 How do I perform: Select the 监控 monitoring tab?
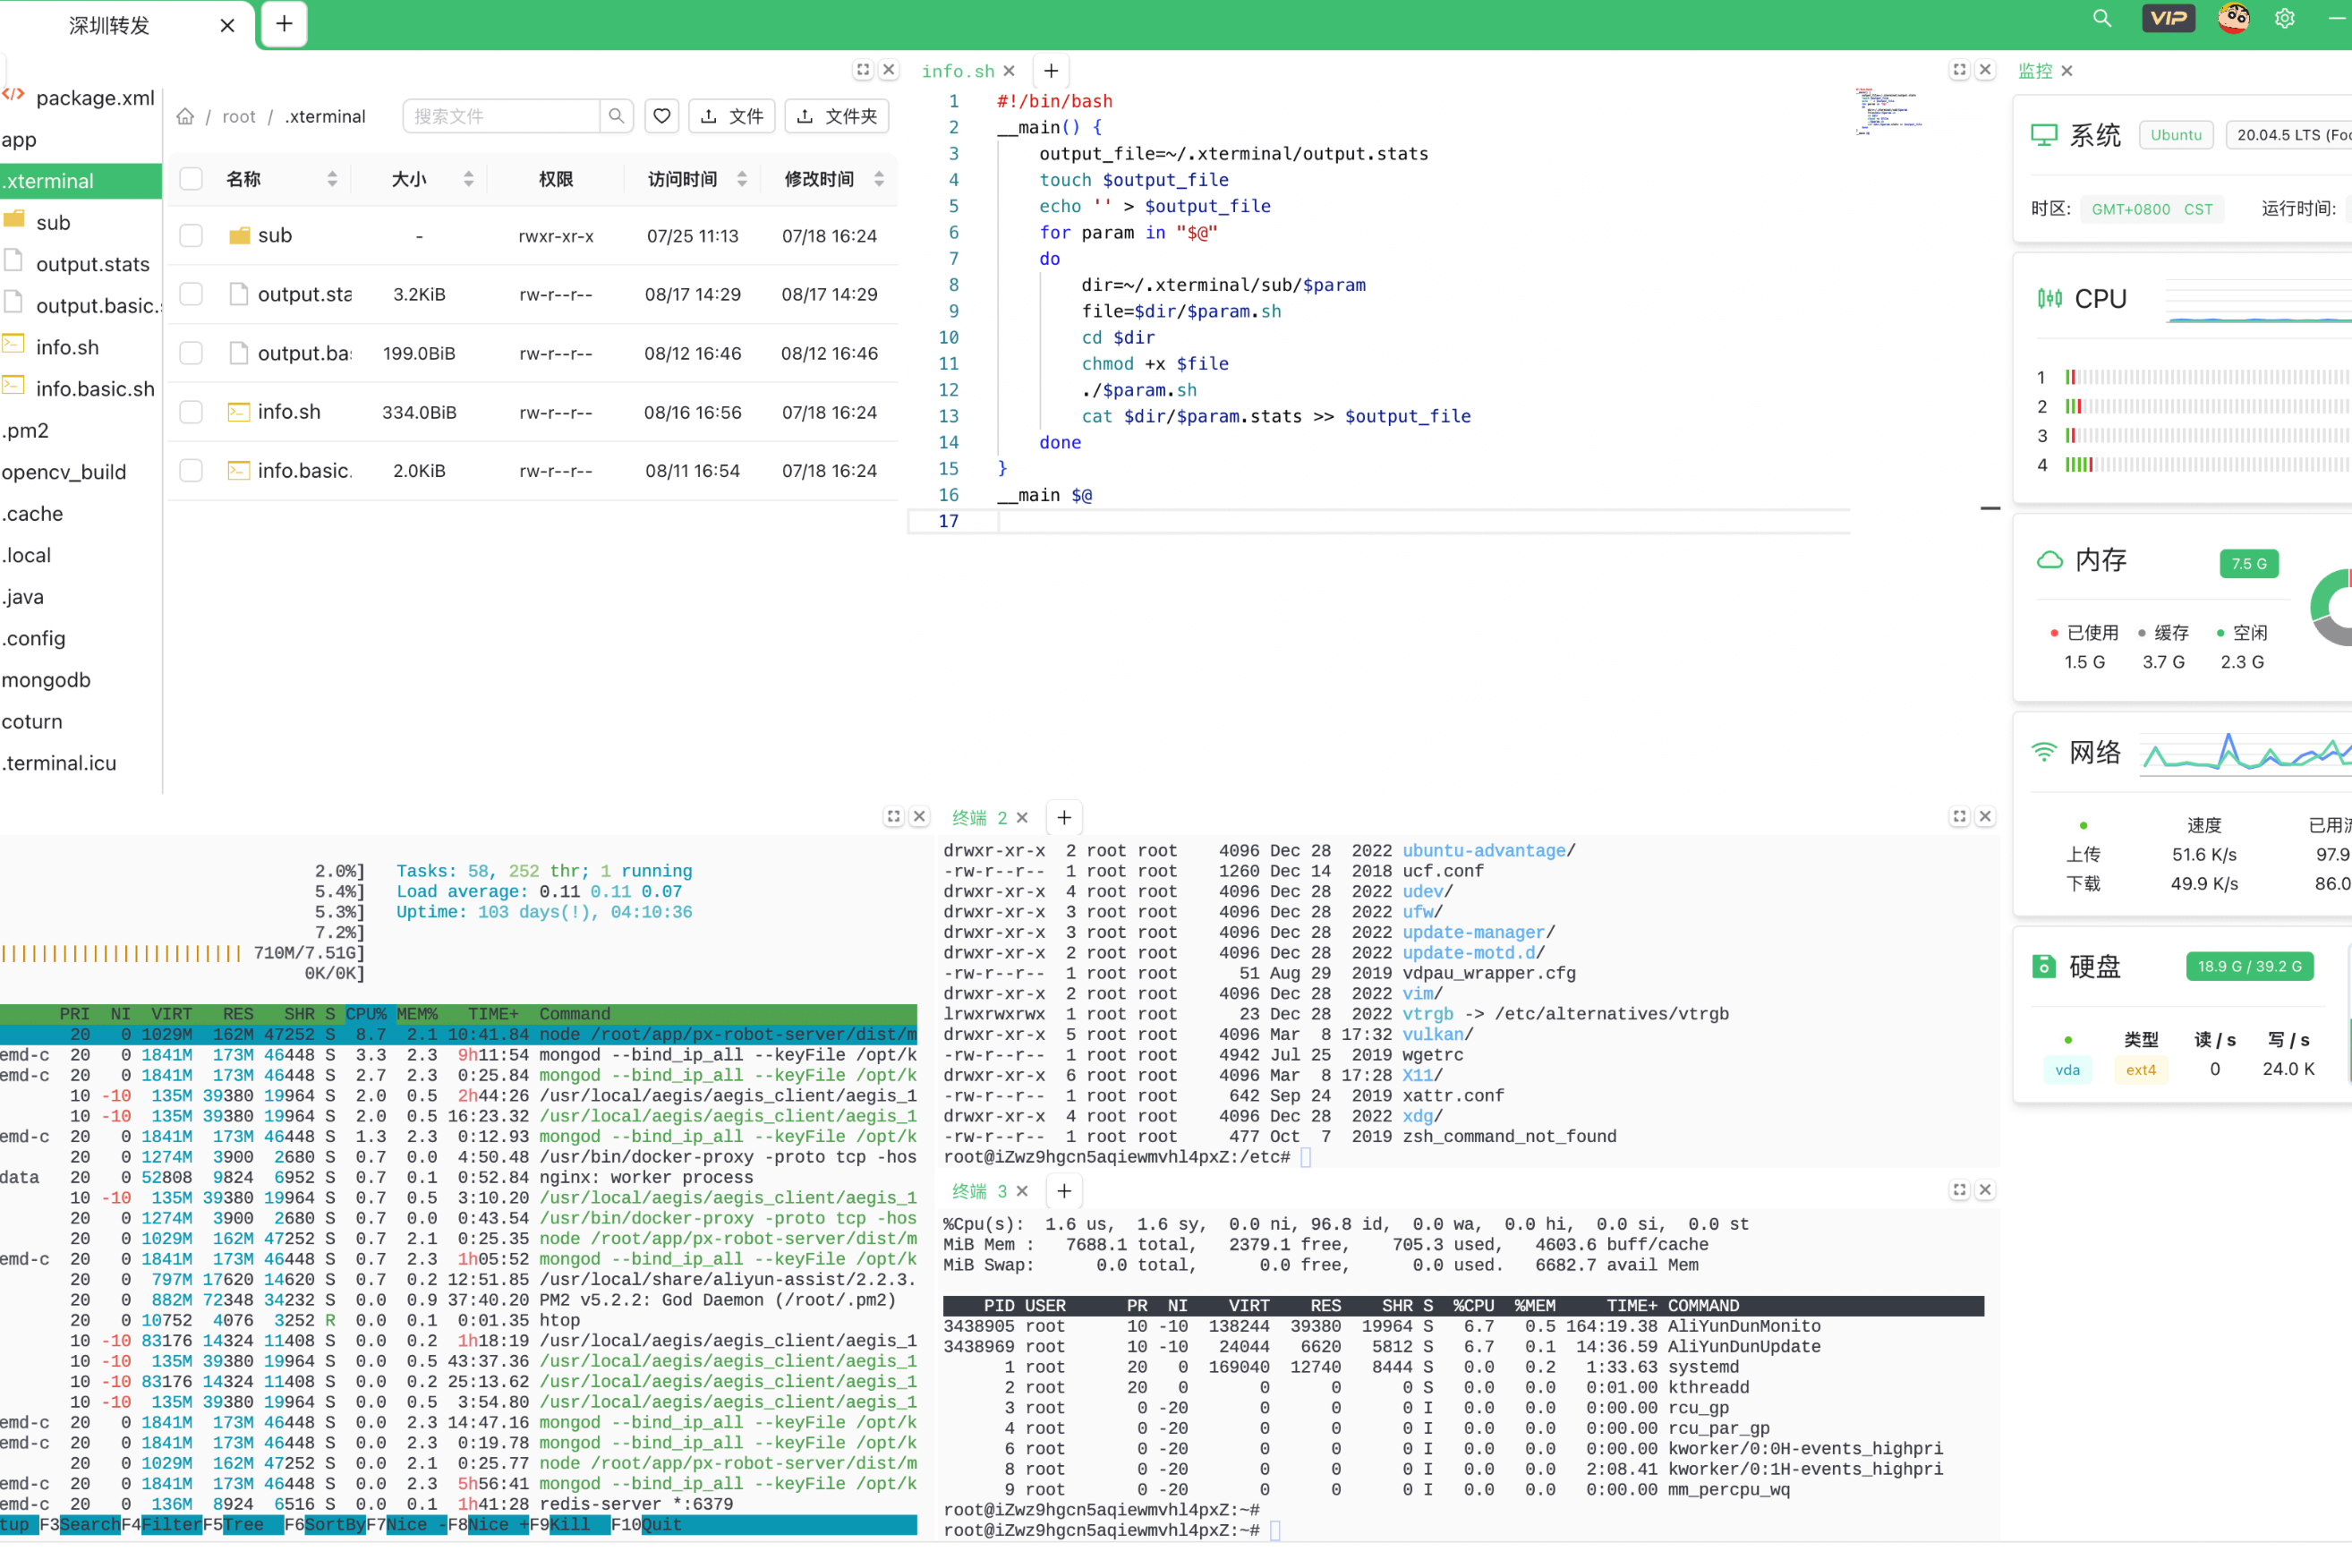(x=2035, y=71)
